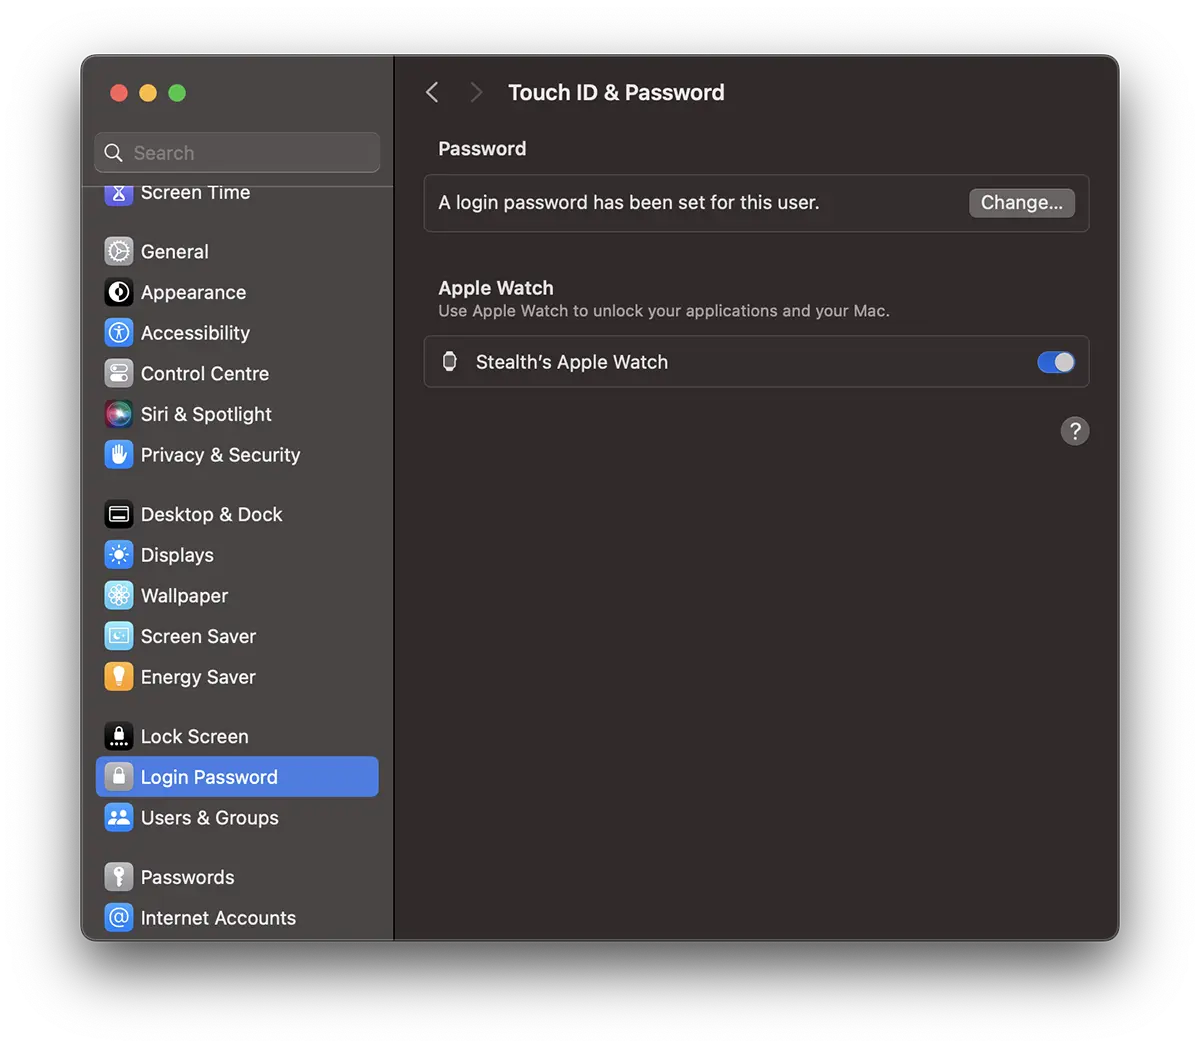Screen dimensions: 1200x1048
Task: Click Energy Saver bulb icon
Action: [x=119, y=677]
